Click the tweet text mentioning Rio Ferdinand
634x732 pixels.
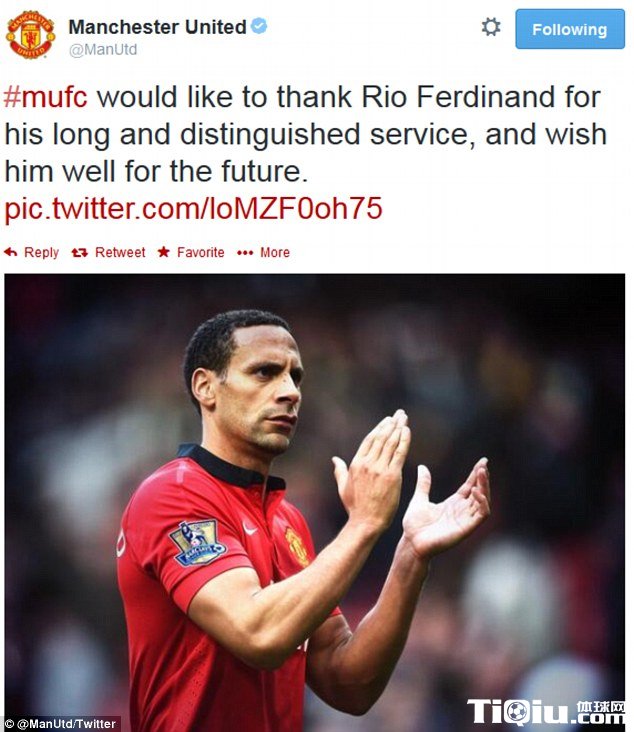[305, 134]
